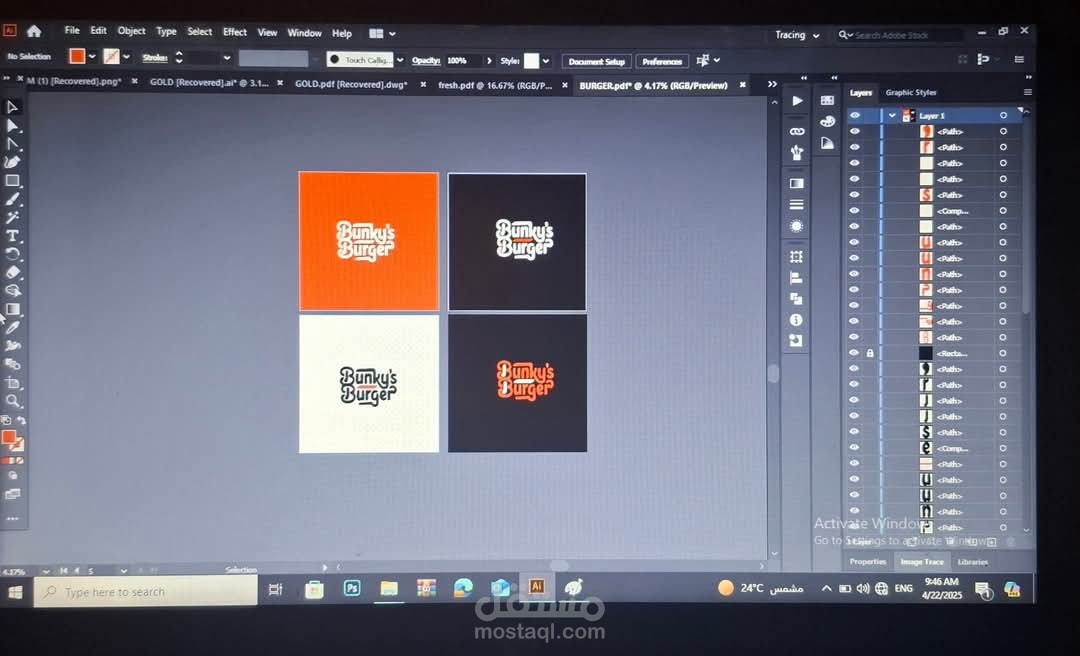Screen dimensions: 1080x656
Task: Switch to fresh.pdf document tab
Action: (x=495, y=85)
